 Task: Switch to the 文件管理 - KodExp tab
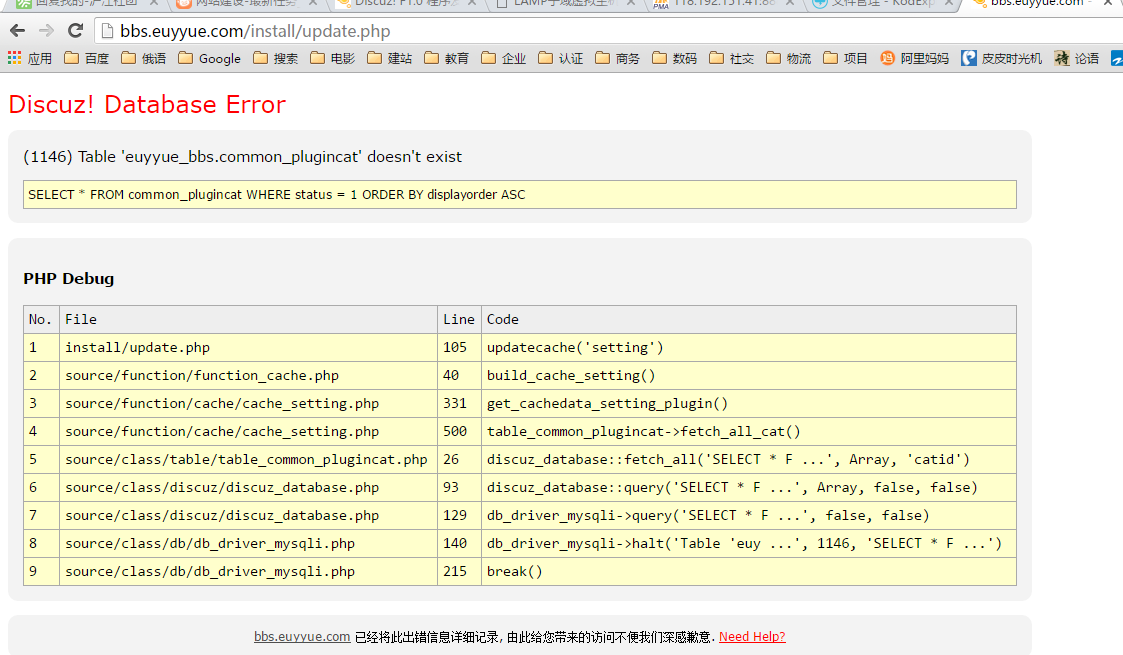(882, 4)
